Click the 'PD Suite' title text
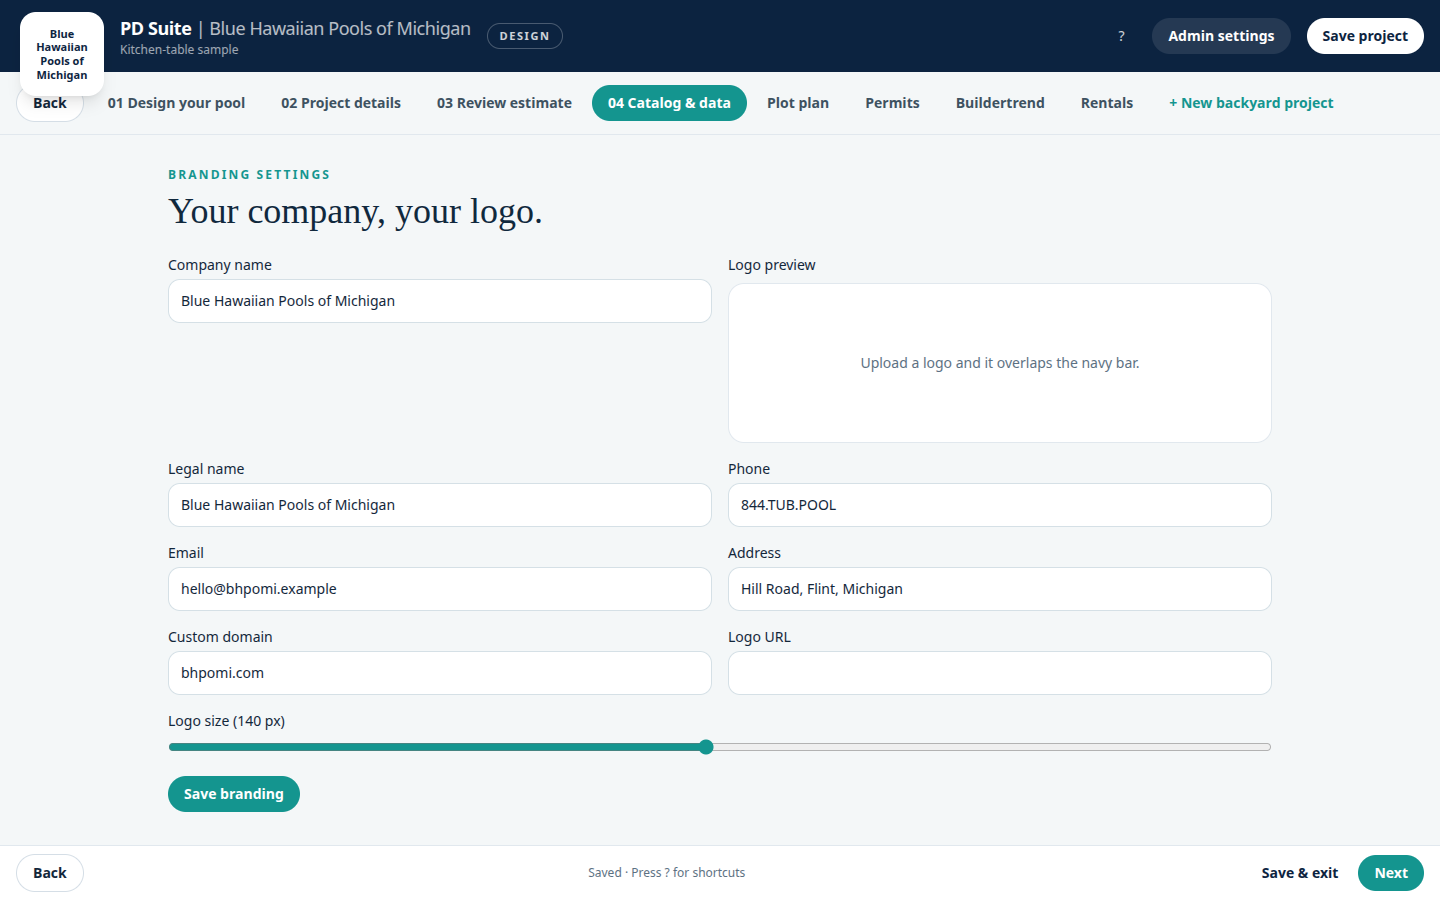The width and height of the screenshot is (1440, 900). coord(156,29)
